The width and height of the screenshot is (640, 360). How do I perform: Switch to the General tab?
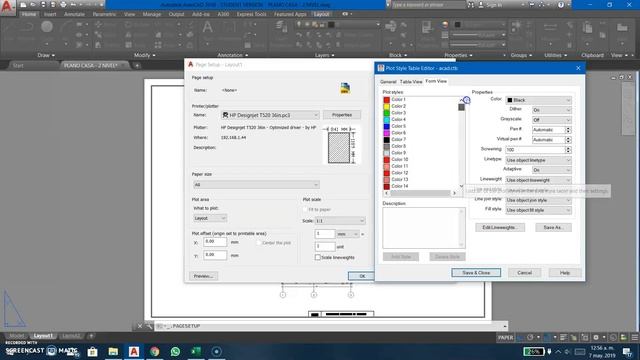tap(388, 82)
